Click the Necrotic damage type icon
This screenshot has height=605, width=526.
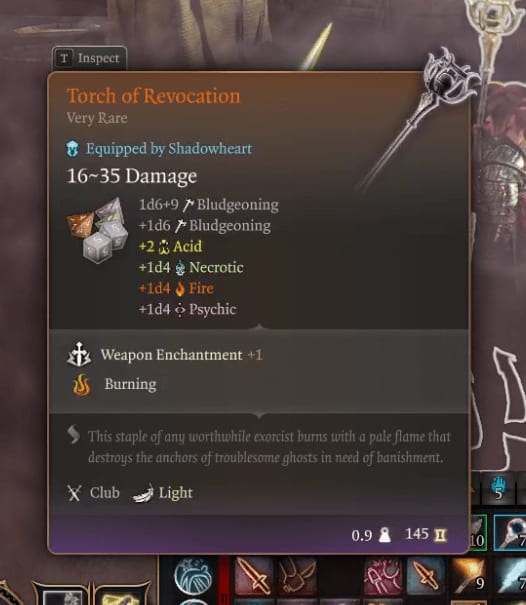180,268
